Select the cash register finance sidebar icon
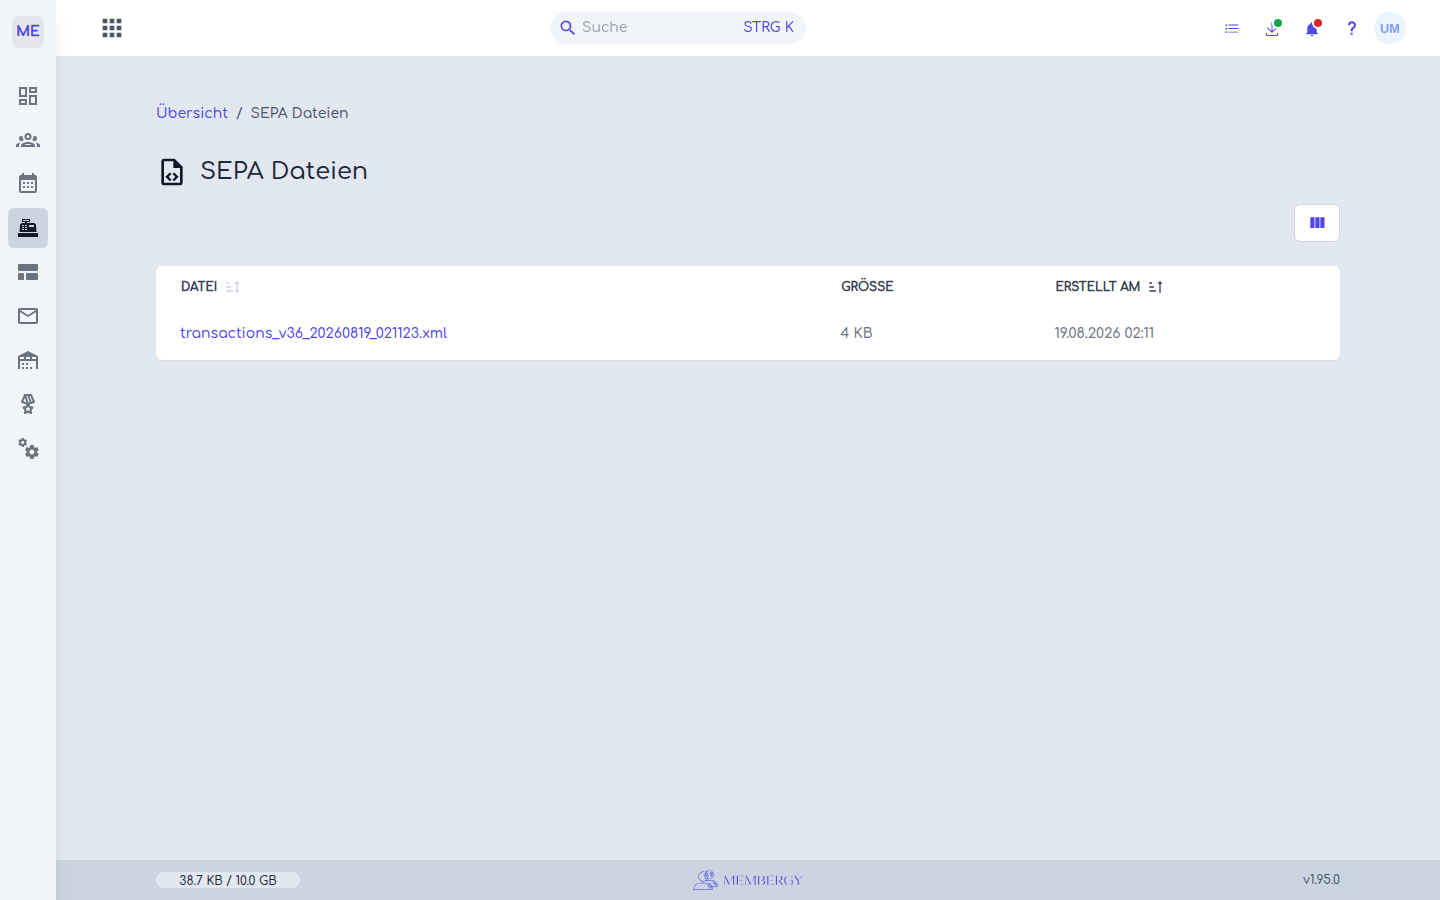 28,228
